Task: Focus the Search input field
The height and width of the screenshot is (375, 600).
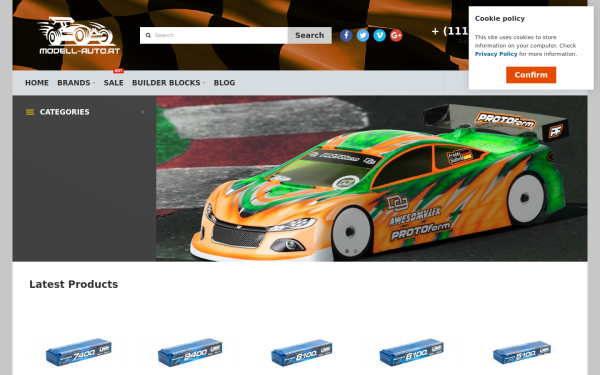Action: 214,35
